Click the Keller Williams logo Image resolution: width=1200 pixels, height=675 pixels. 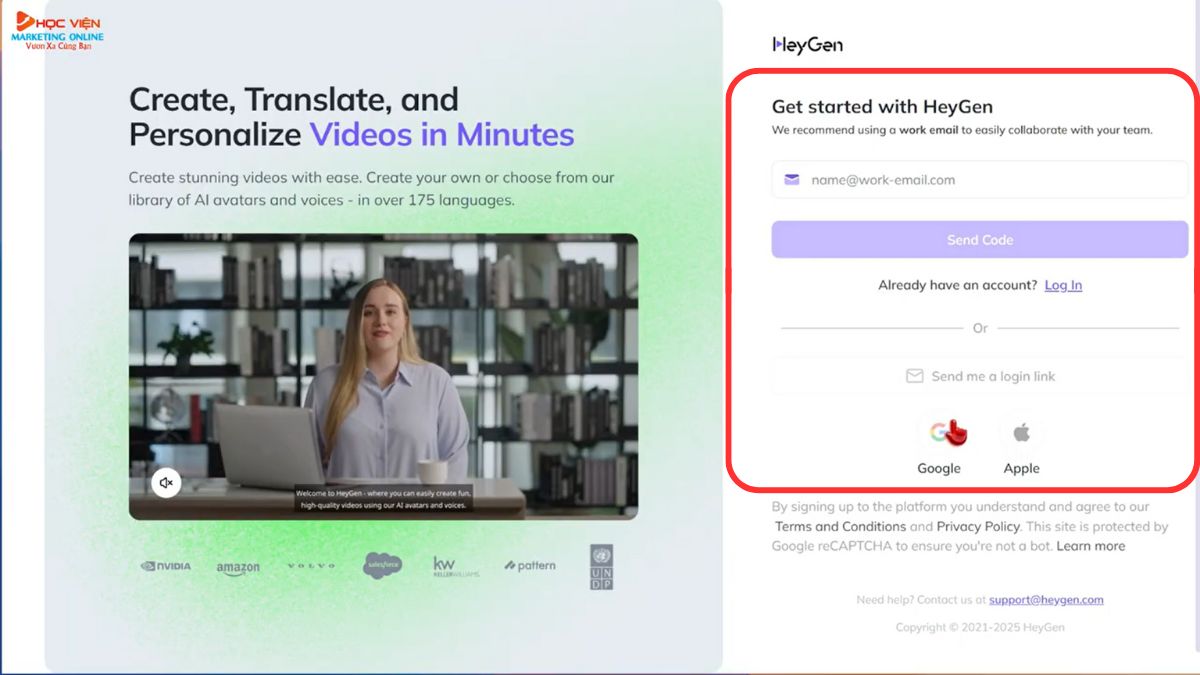[x=456, y=566]
